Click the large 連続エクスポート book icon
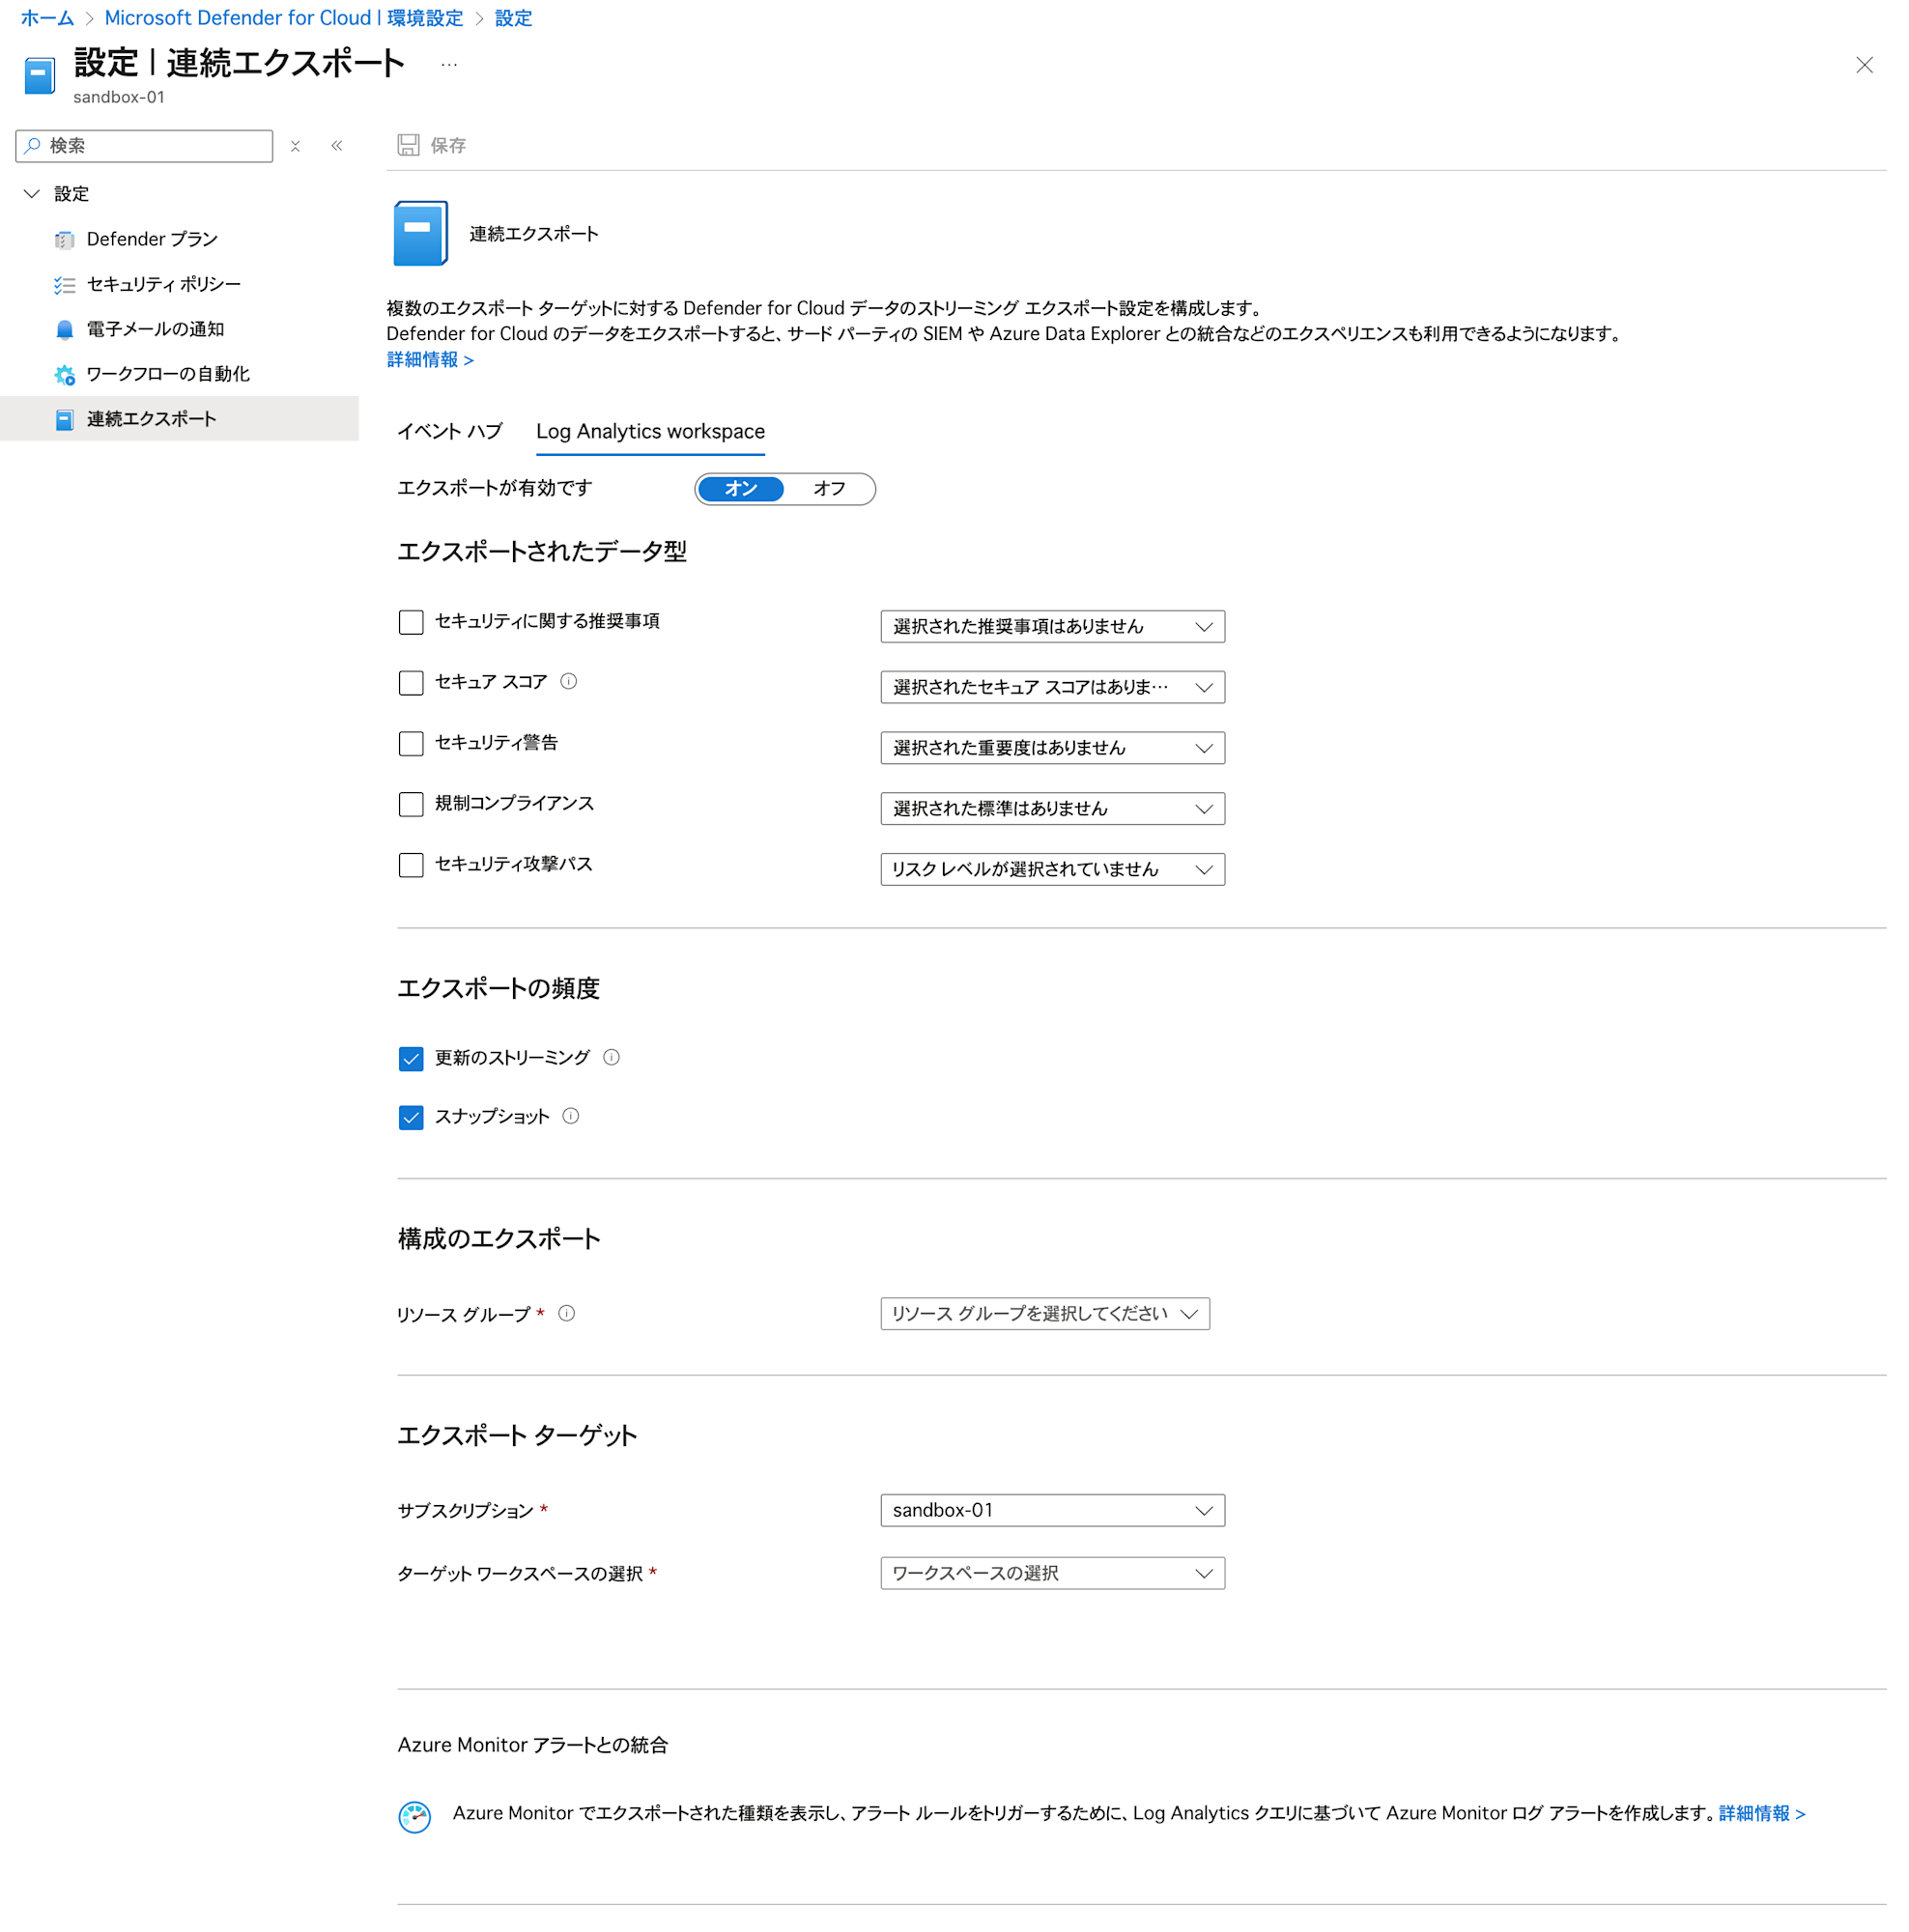Viewport: 1909px width, 1932px height. tap(420, 233)
